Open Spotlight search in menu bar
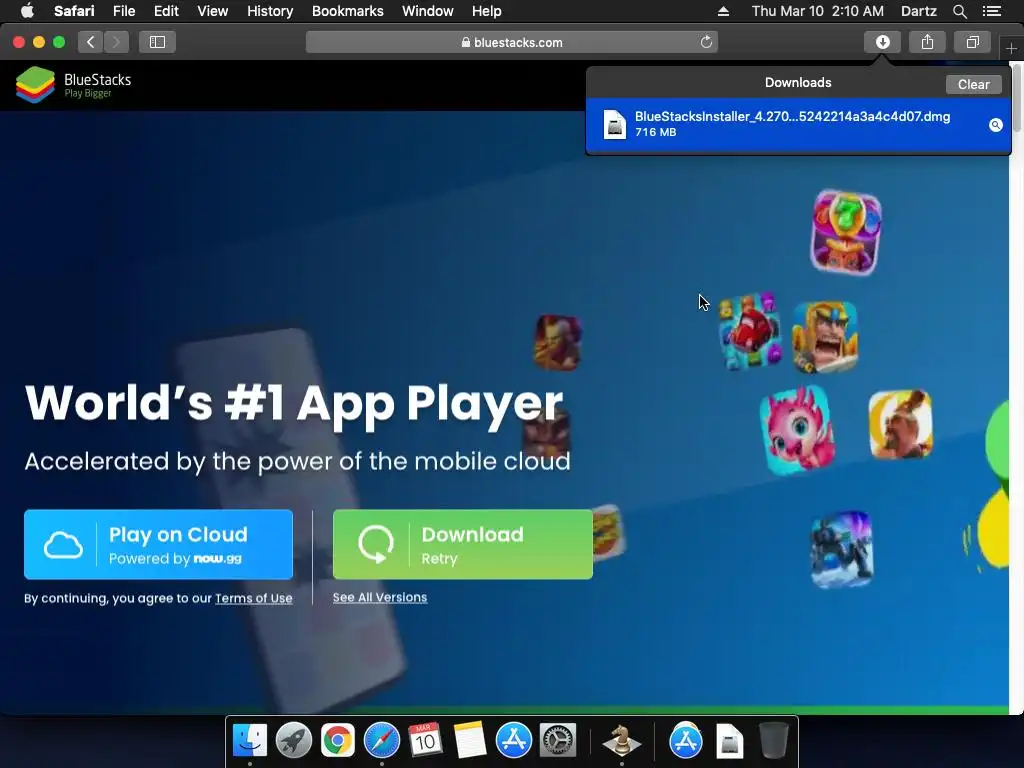1024x768 pixels. (x=959, y=11)
